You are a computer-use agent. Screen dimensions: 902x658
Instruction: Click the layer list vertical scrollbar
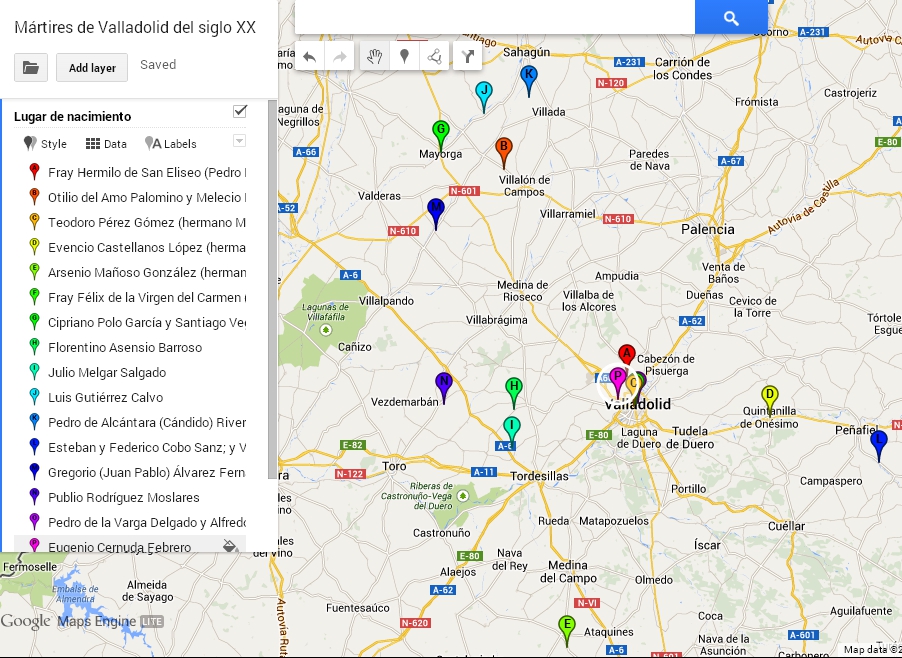pos(272,300)
